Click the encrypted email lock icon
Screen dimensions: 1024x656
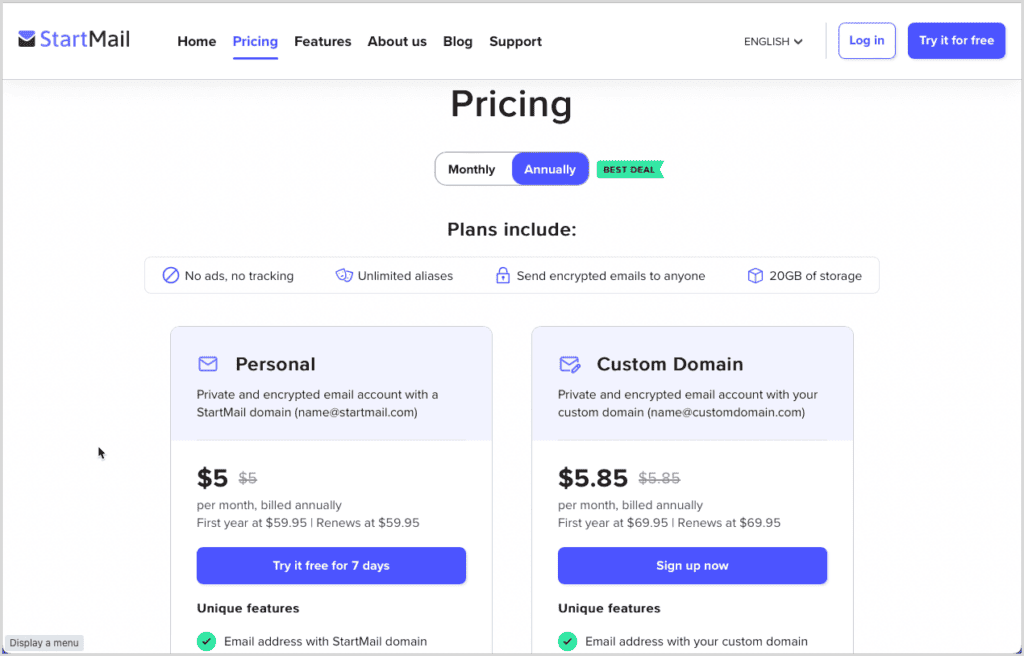[503, 275]
